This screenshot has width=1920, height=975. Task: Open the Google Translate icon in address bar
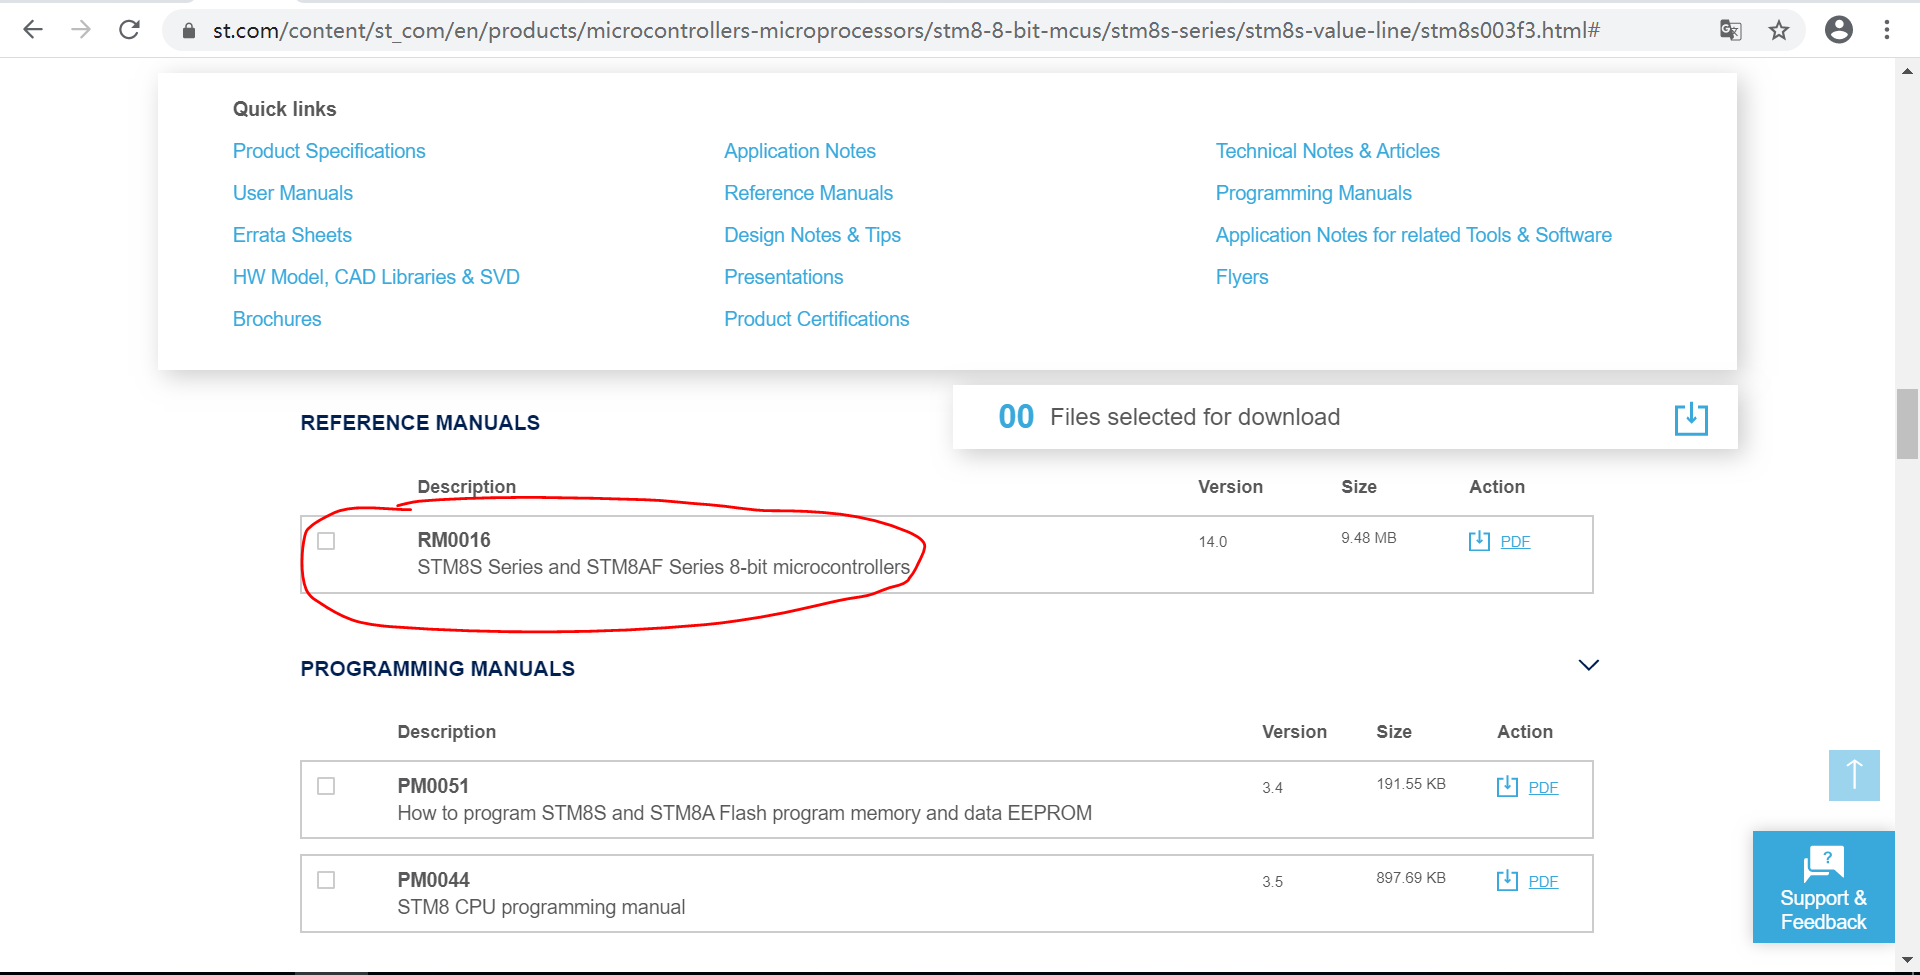(x=1730, y=30)
